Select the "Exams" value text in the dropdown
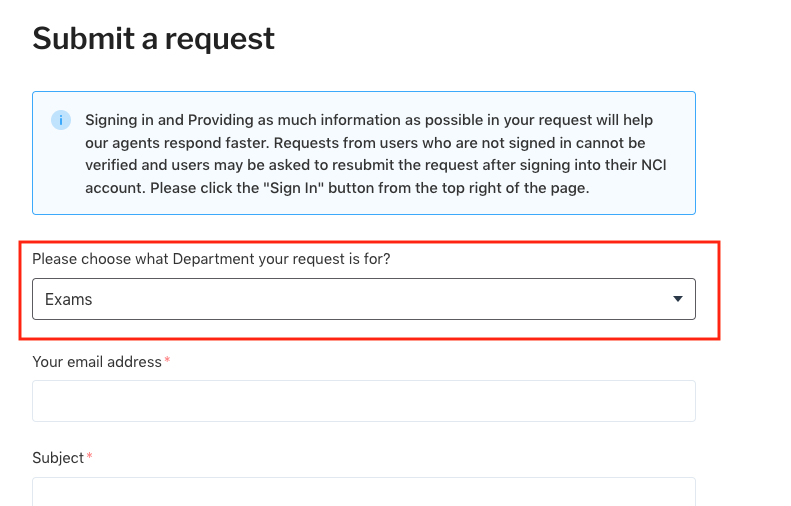 69,299
